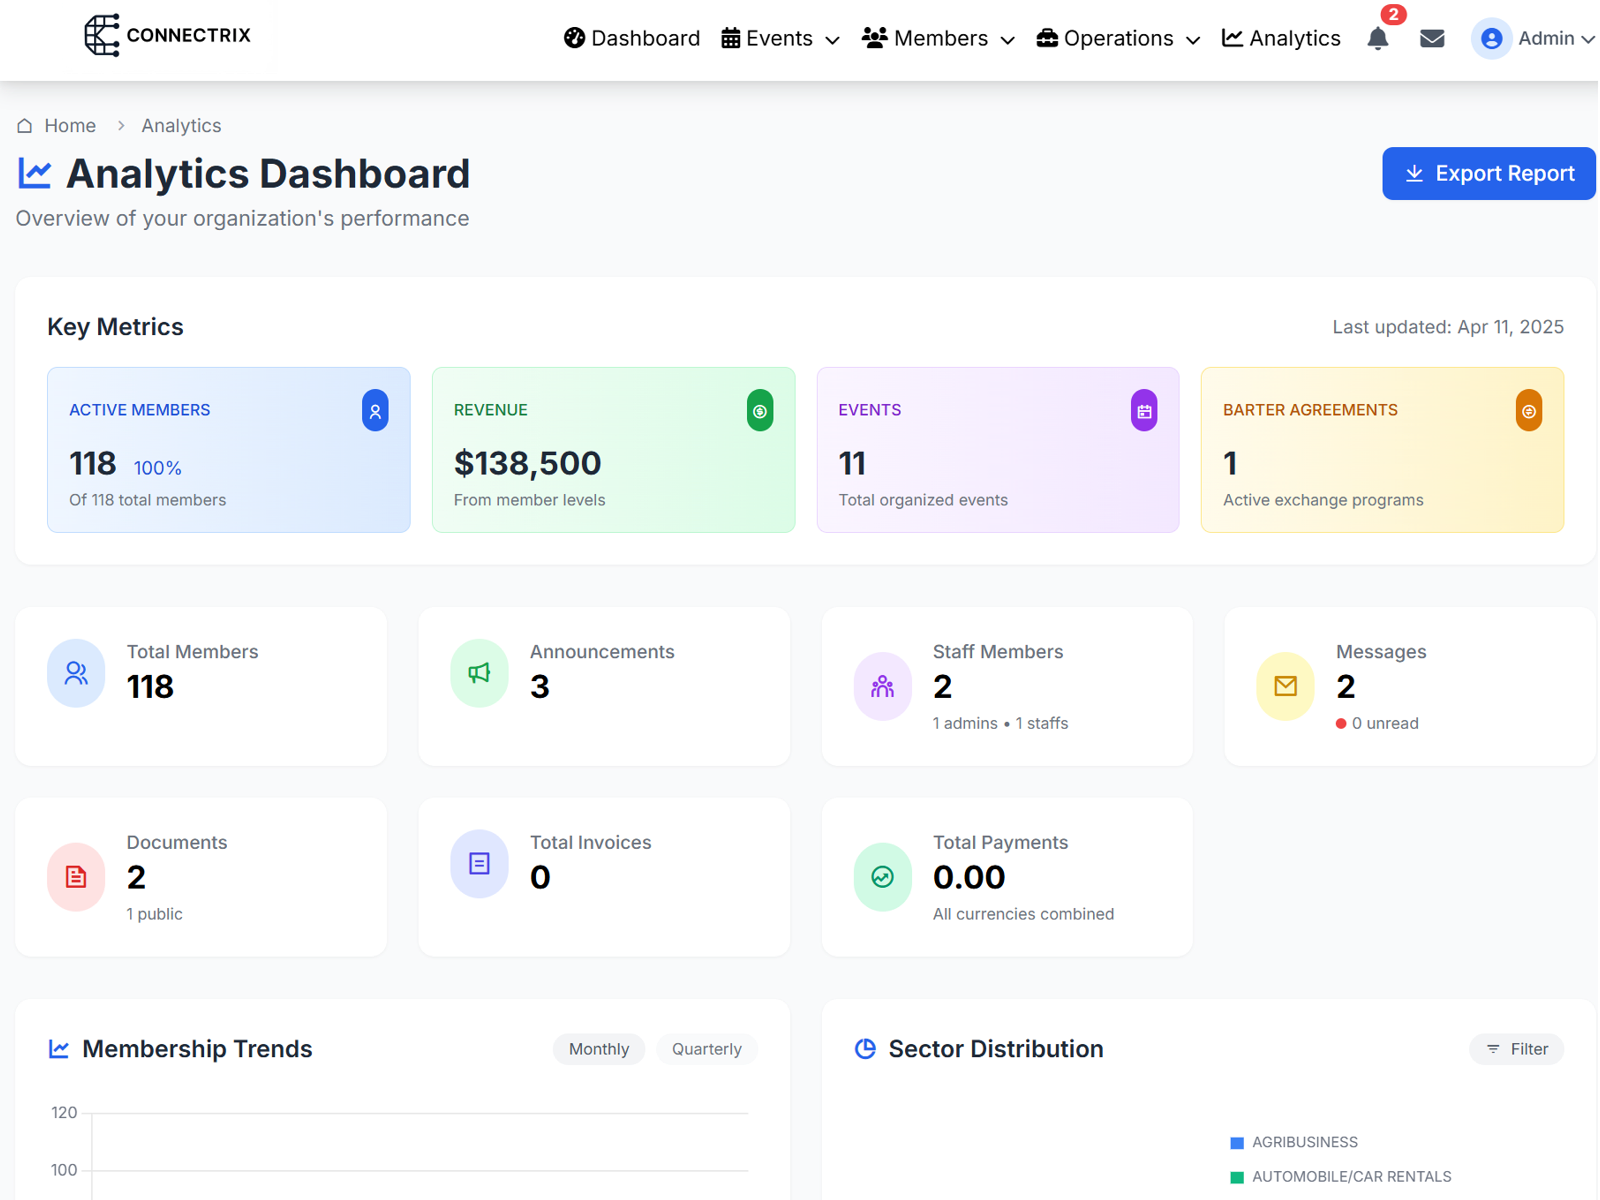
Task: Click the AUTOMOBILE/CAR RENTALS legend label
Action: [x=1352, y=1178]
